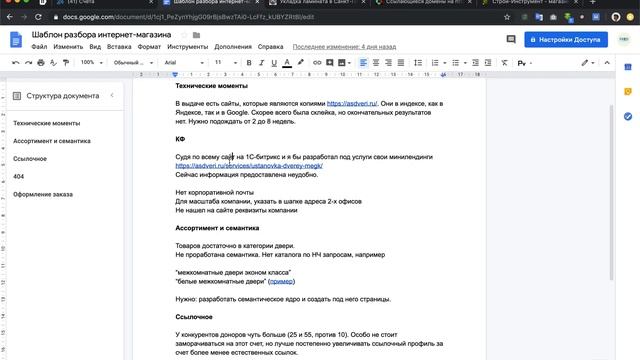This screenshot has width=640, height=360.
Task: Jump to Ссылочное in outline
Action: click(30, 159)
